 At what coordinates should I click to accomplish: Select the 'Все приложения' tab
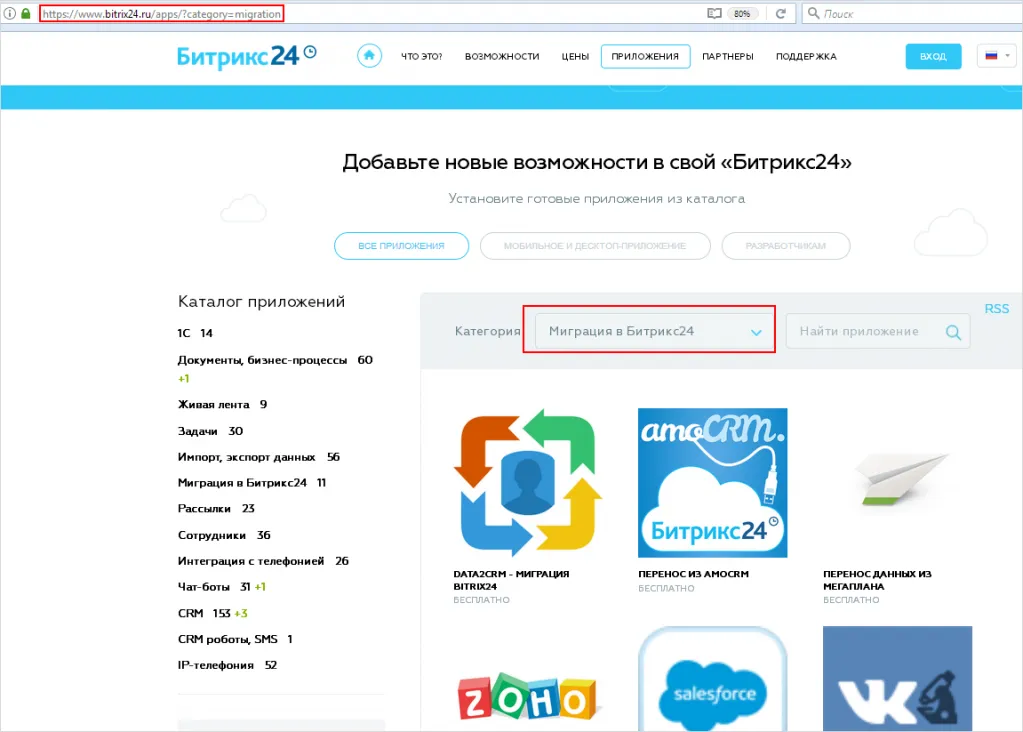coord(401,246)
